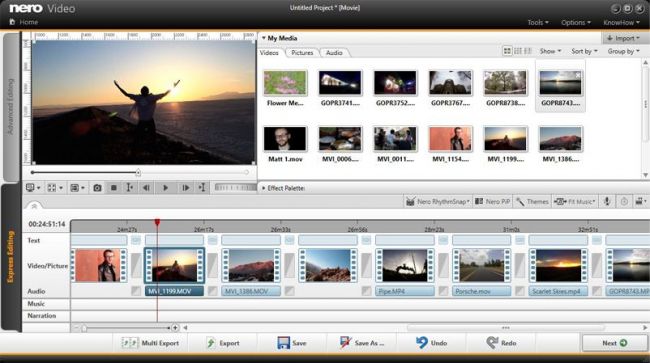The width and height of the screenshot is (650, 363).
Task: Step back one frame
Action: pyautogui.click(x=146, y=188)
